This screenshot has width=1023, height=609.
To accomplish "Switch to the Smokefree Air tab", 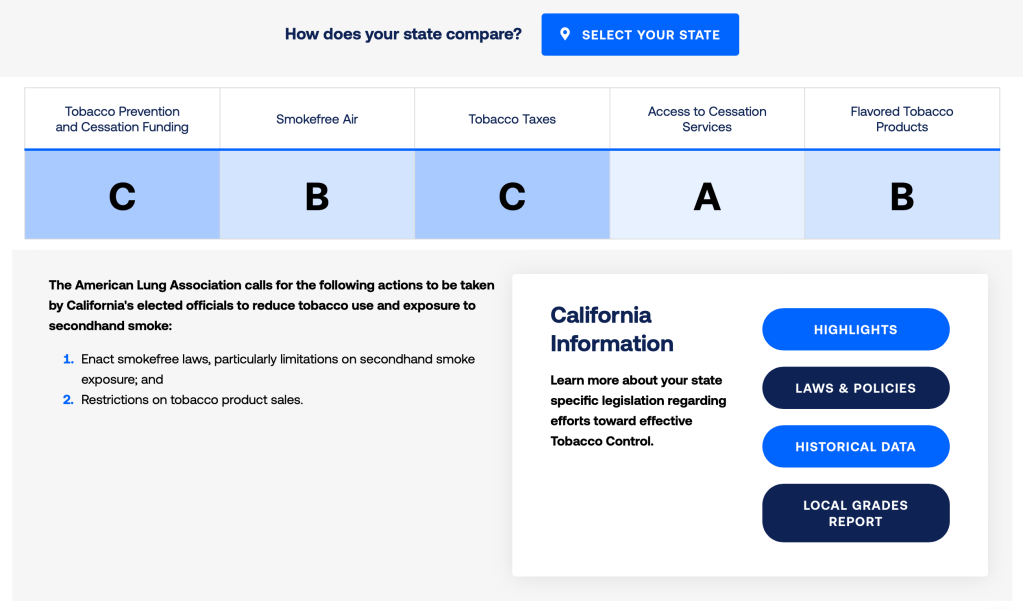I will (x=317, y=119).
